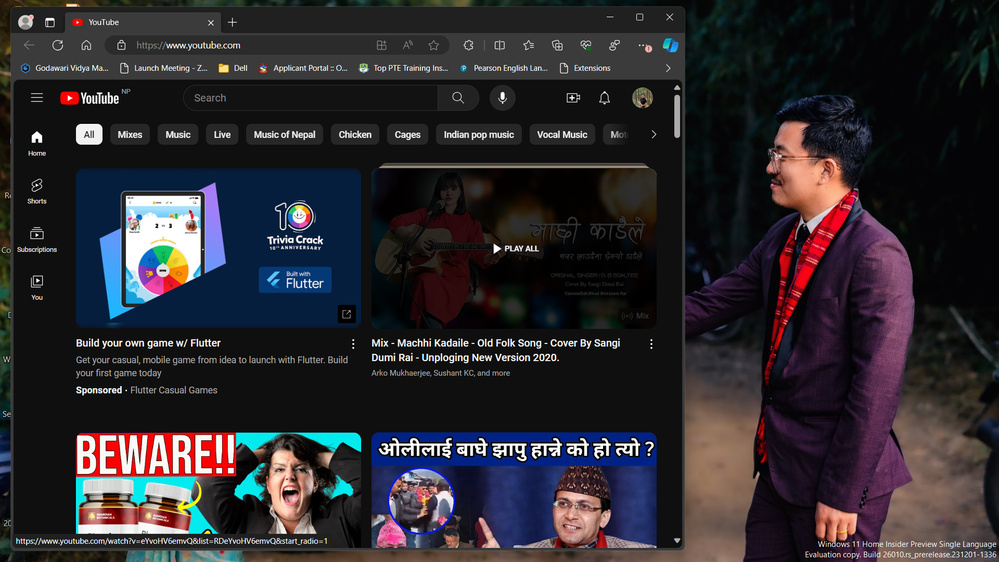Open the YouTube account avatar menu

click(642, 97)
